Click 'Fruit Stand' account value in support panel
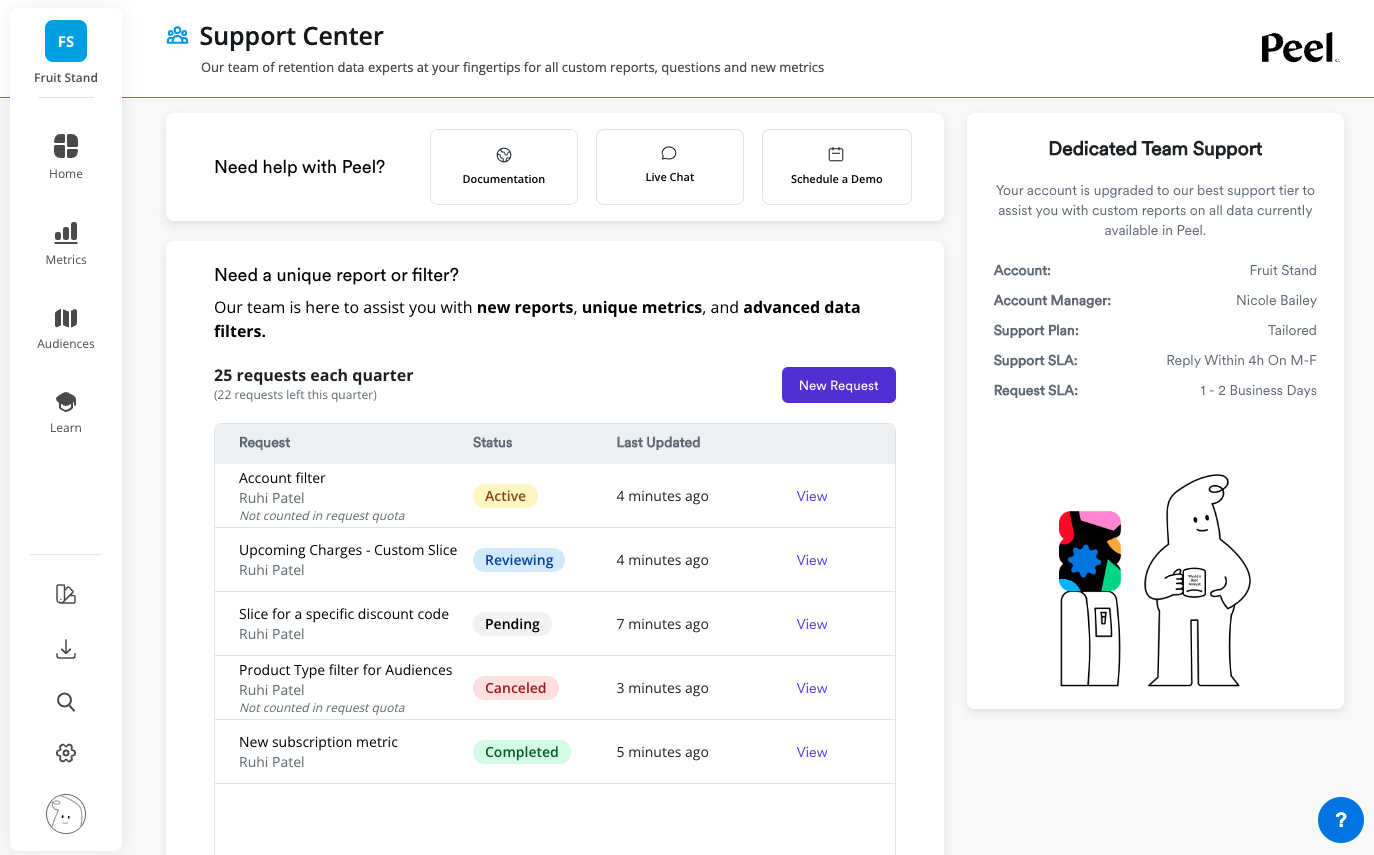 [x=1283, y=270]
